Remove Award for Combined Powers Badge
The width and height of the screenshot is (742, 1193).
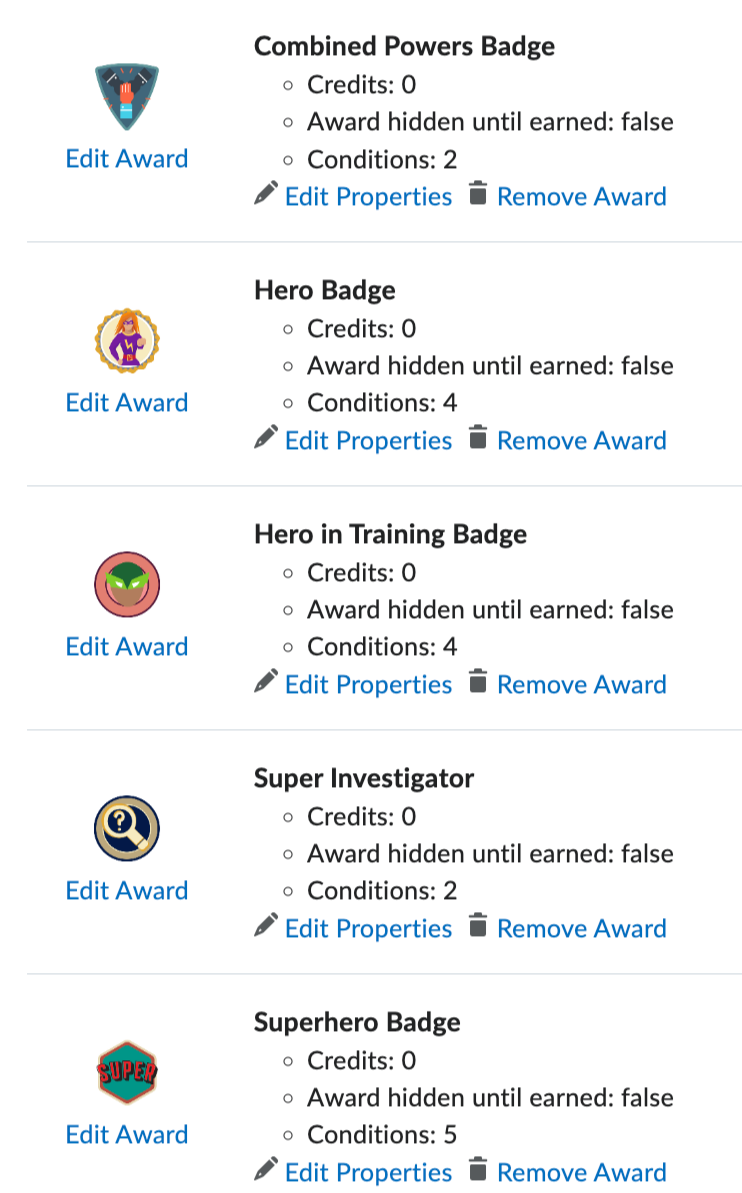(x=582, y=196)
